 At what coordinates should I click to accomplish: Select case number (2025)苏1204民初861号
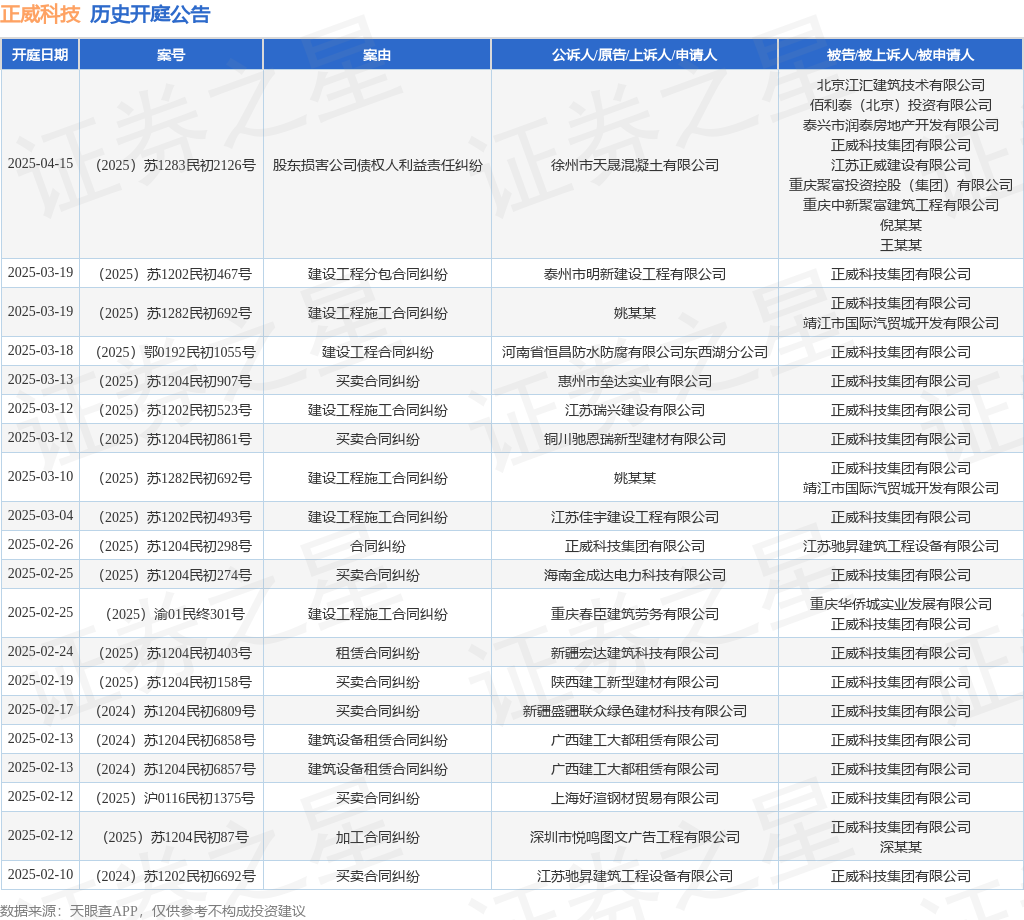tap(176, 439)
